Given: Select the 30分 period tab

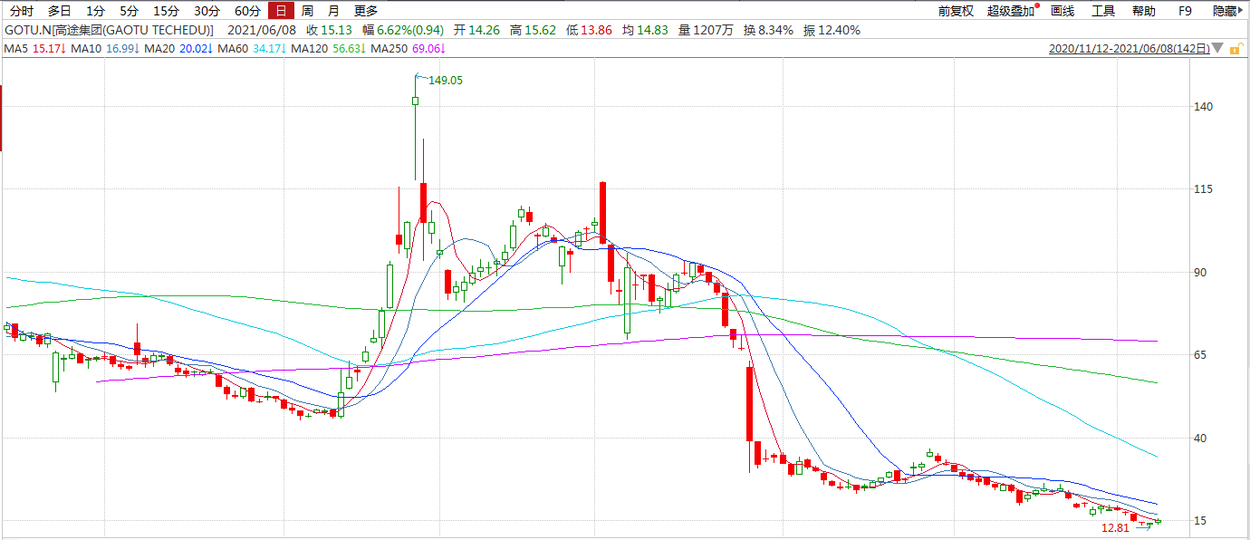Looking at the screenshot, I should tap(207, 11).
